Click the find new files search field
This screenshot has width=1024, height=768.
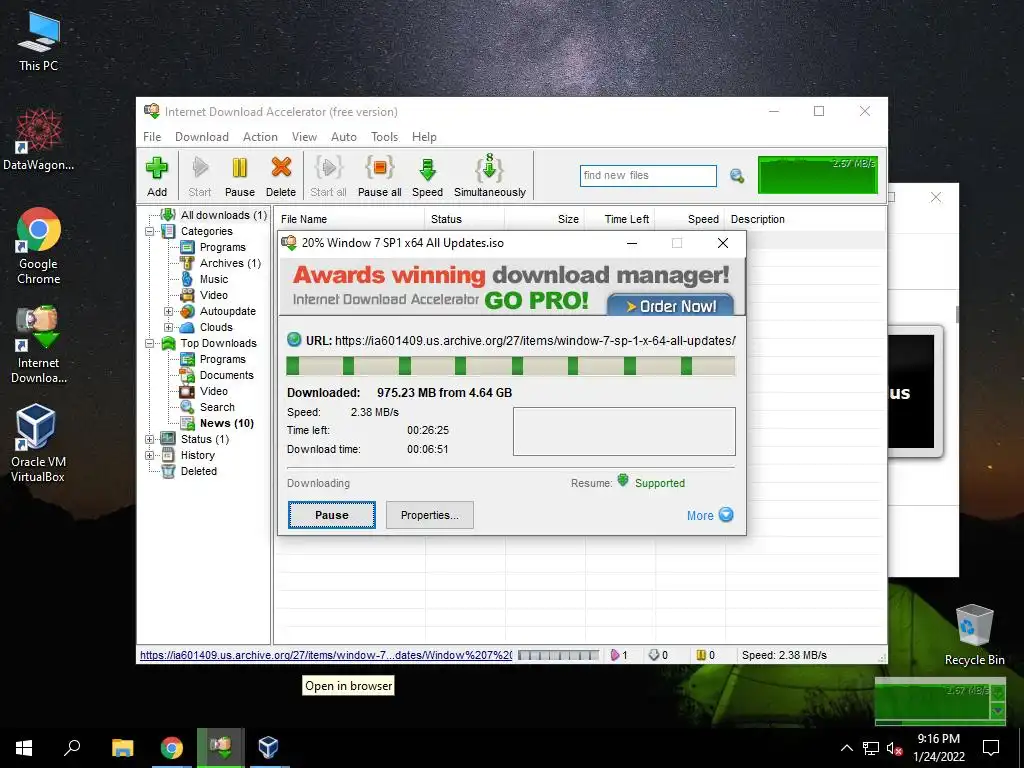click(x=648, y=176)
